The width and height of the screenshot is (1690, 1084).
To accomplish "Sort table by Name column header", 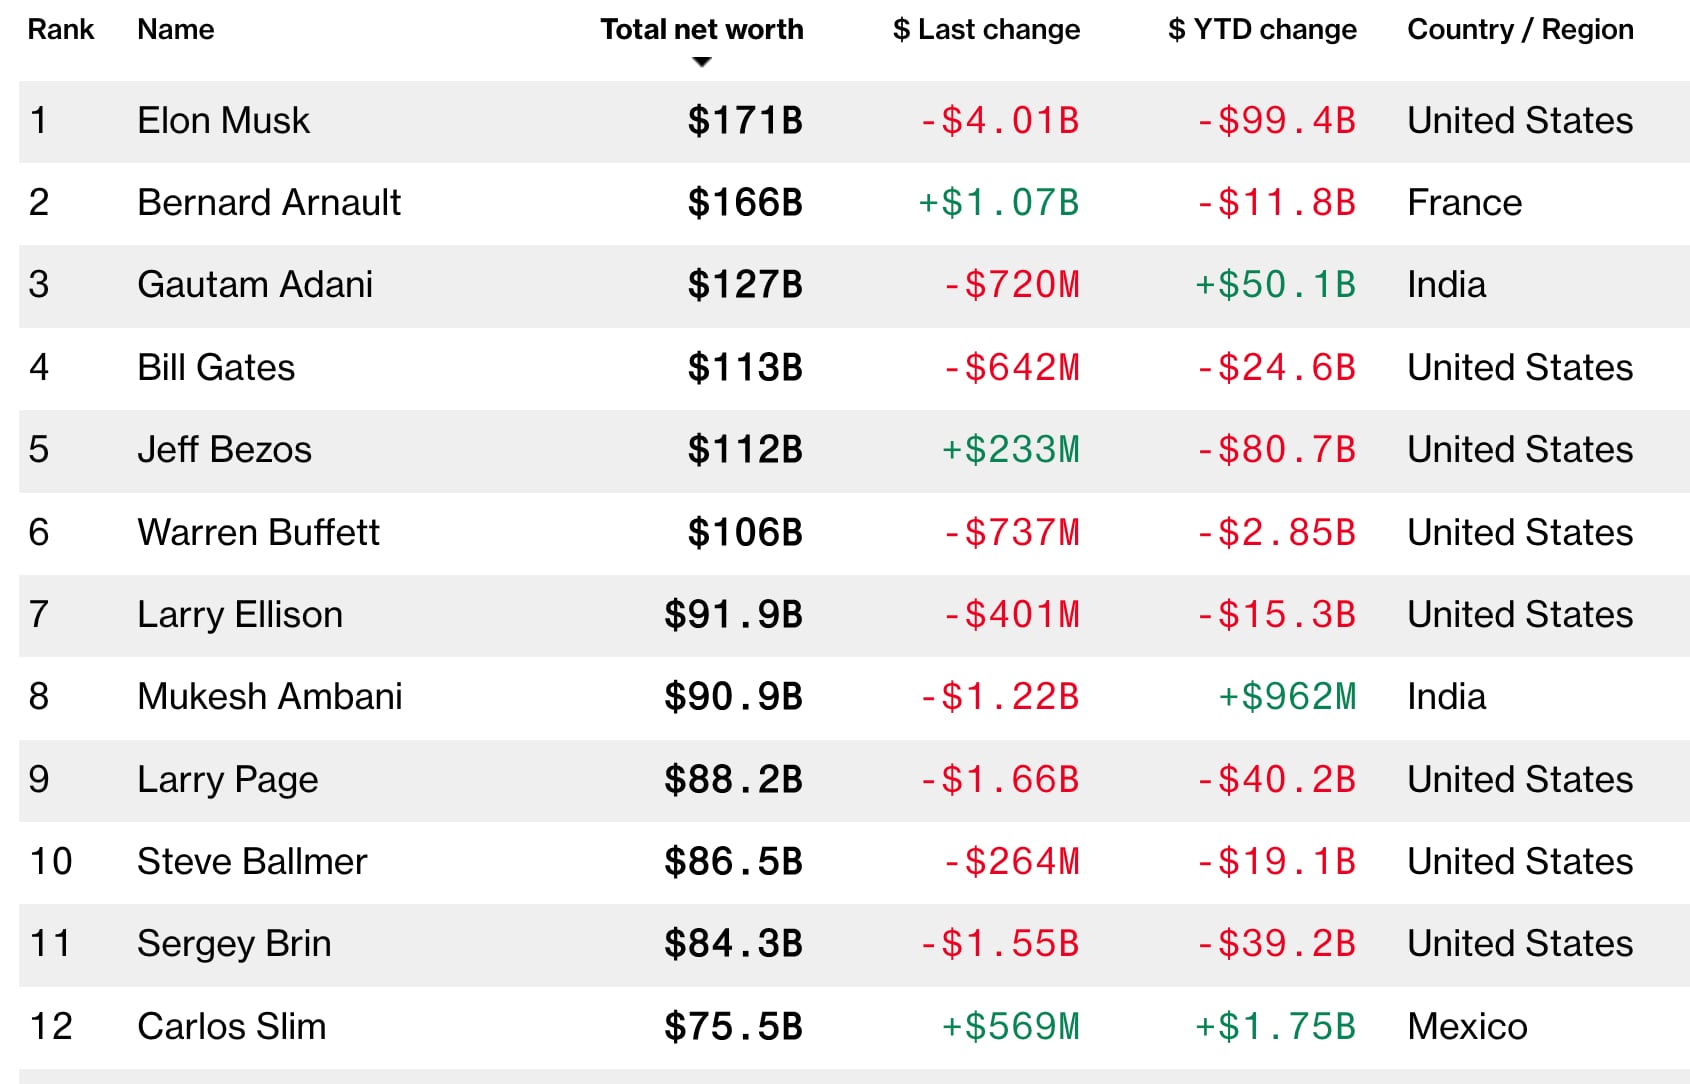I will tap(176, 30).
